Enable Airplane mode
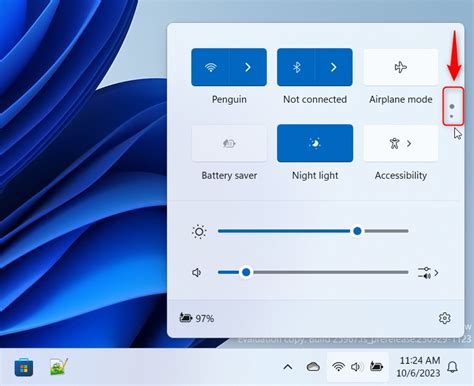Image resolution: width=474 pixels, height=386 pixels. [x=401, y=67]
